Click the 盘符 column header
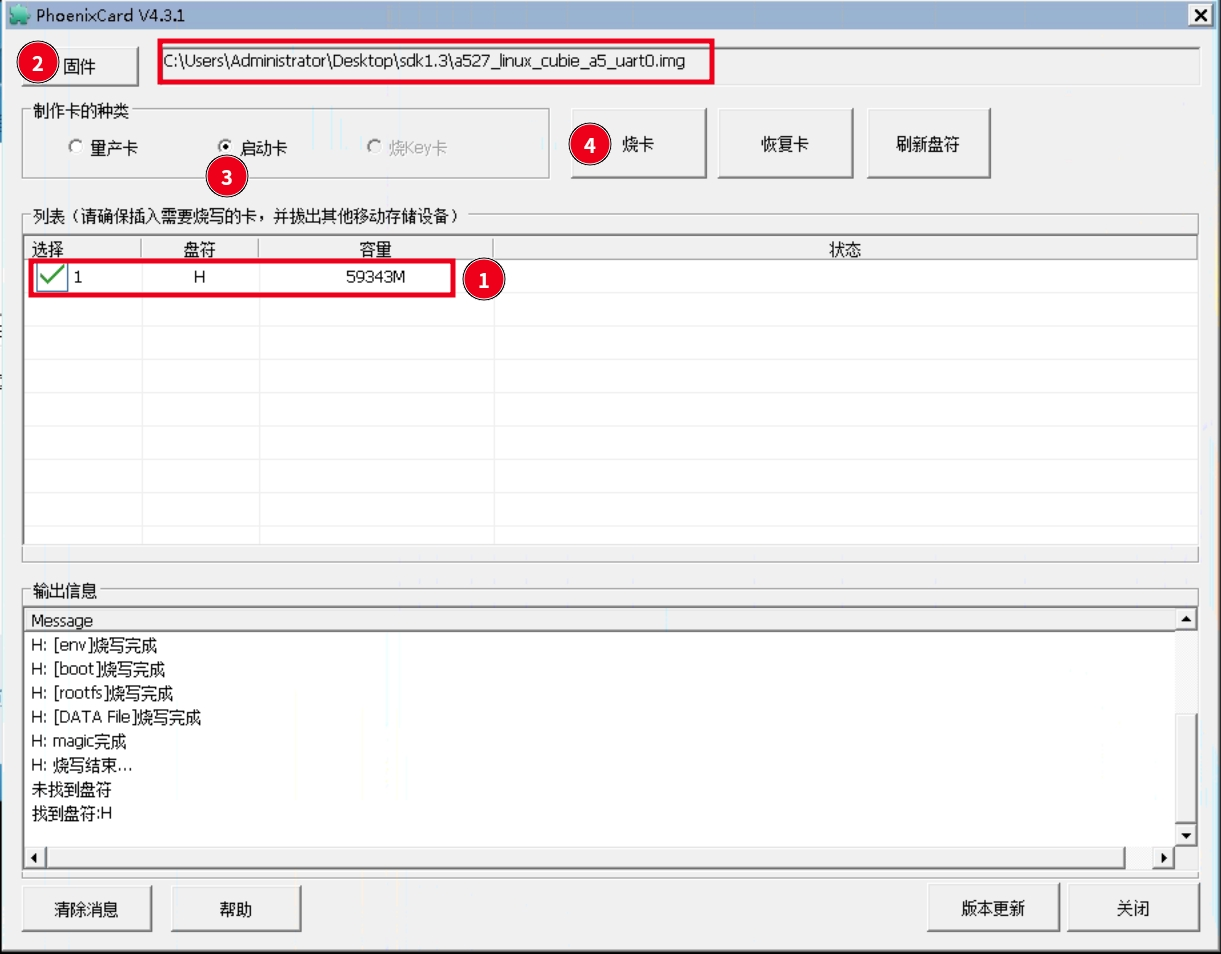This screenshot has width=1221, height=954. point(200,249)
